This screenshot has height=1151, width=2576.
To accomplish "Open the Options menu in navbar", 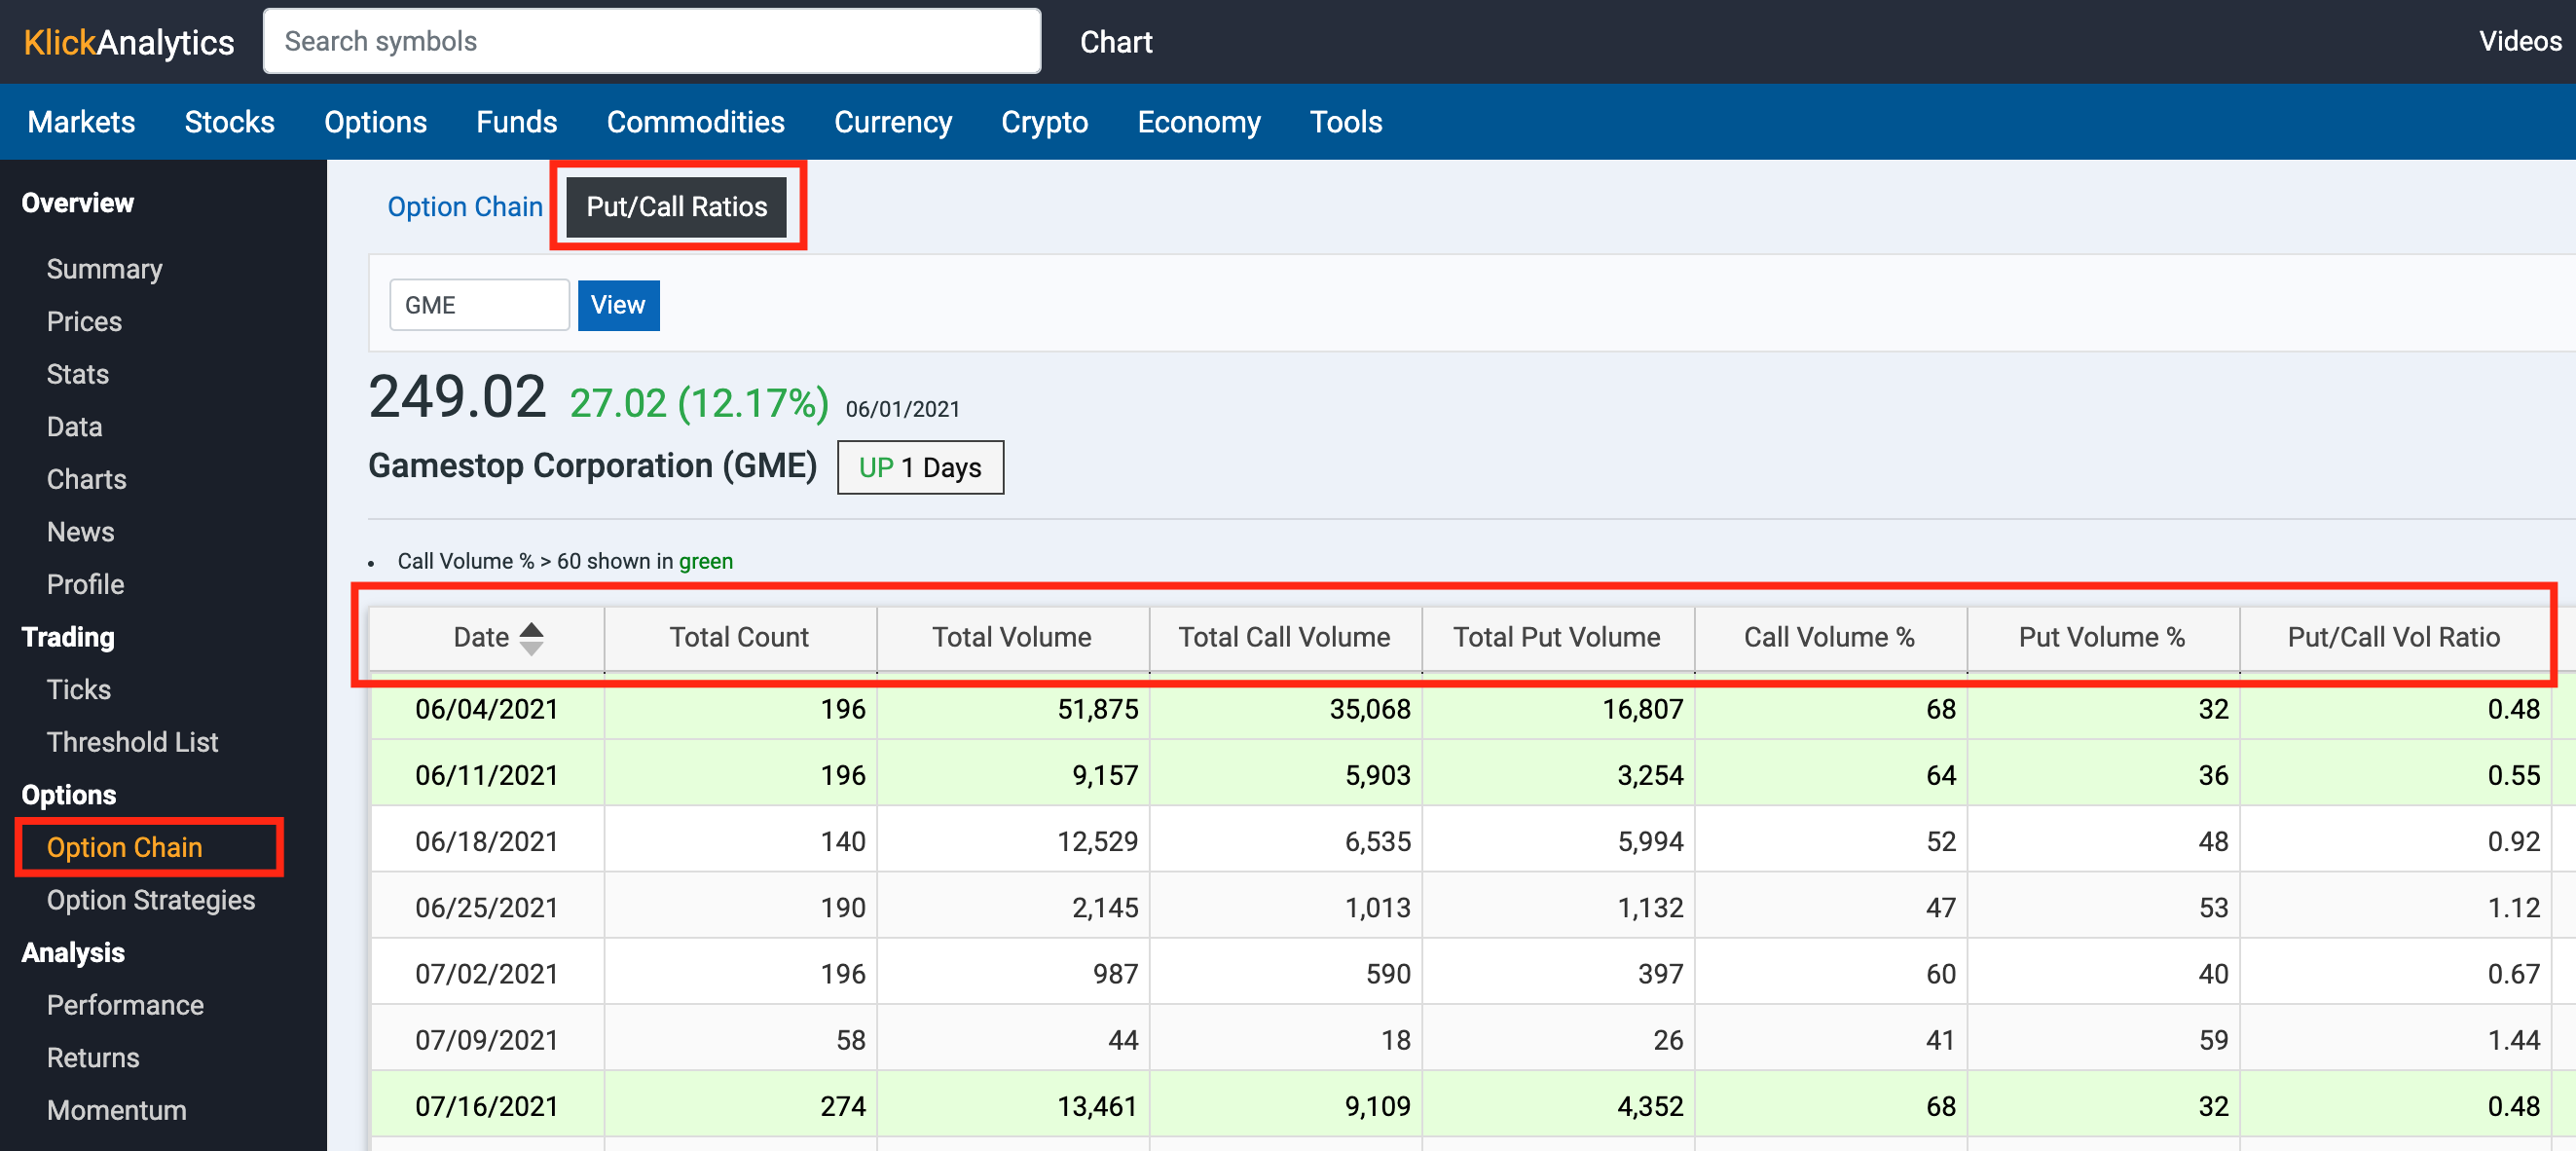I will [x=375, y=122].
